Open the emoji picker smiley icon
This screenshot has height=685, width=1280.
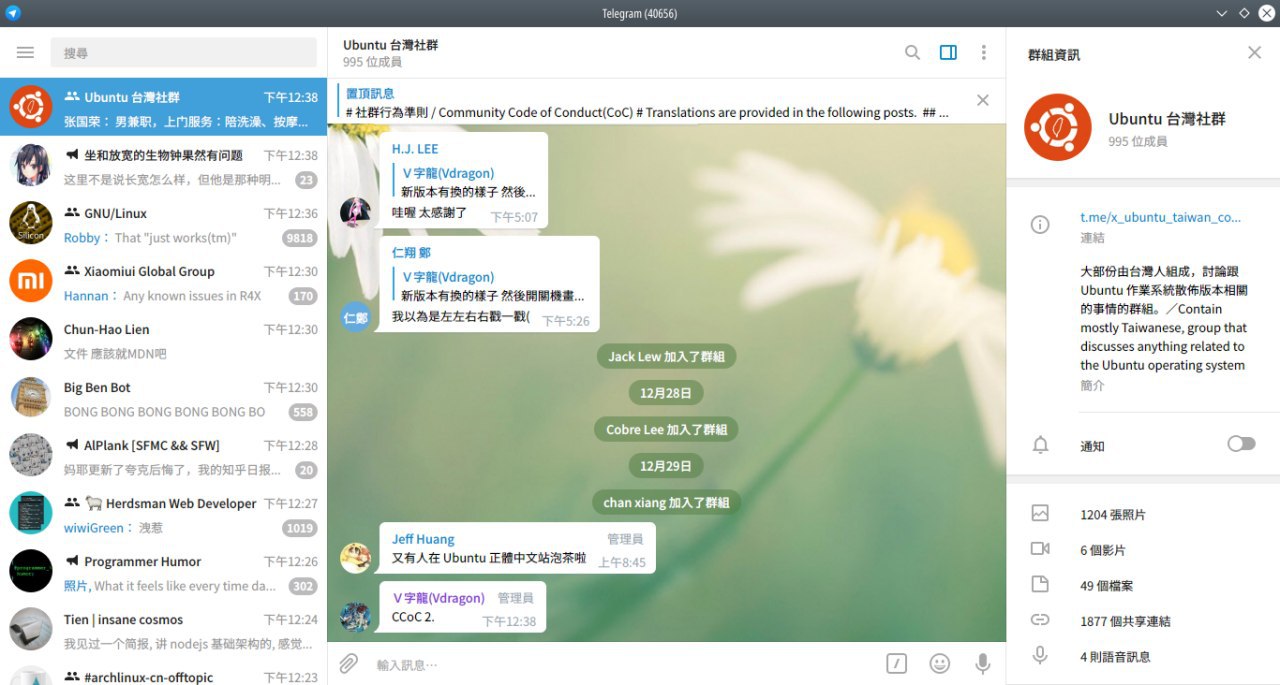940,663
